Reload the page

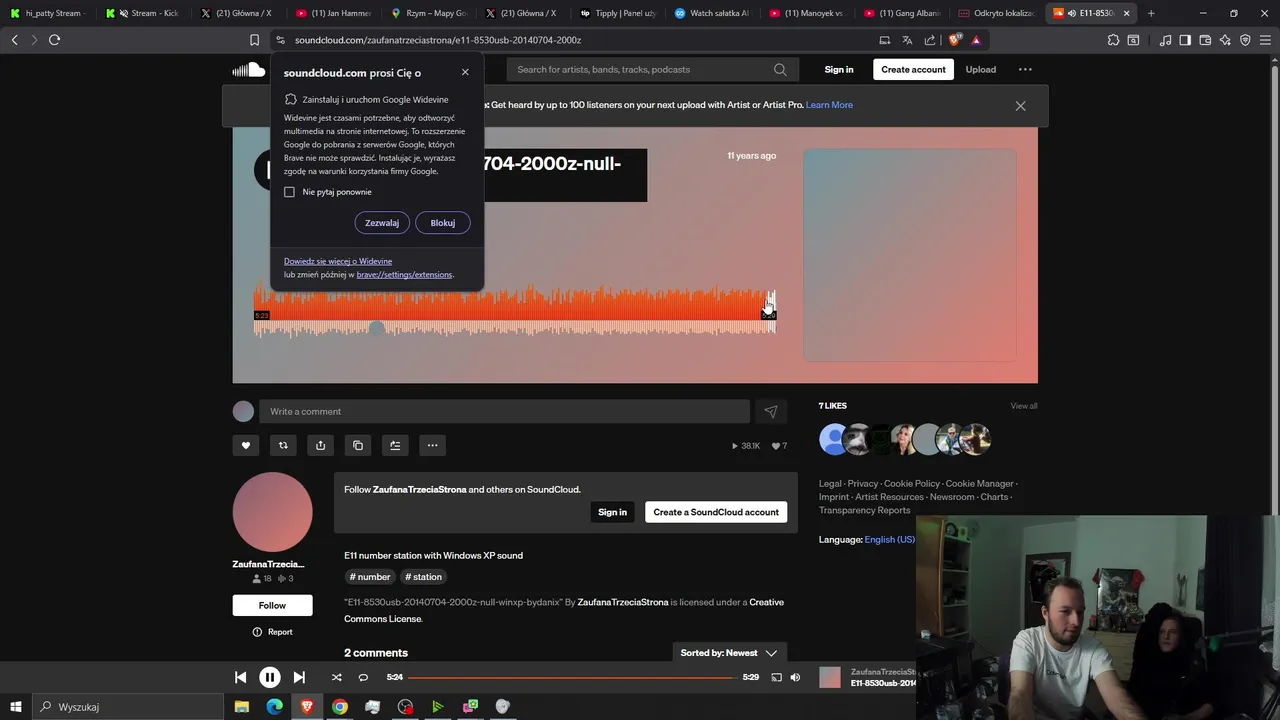coord(54,40)
